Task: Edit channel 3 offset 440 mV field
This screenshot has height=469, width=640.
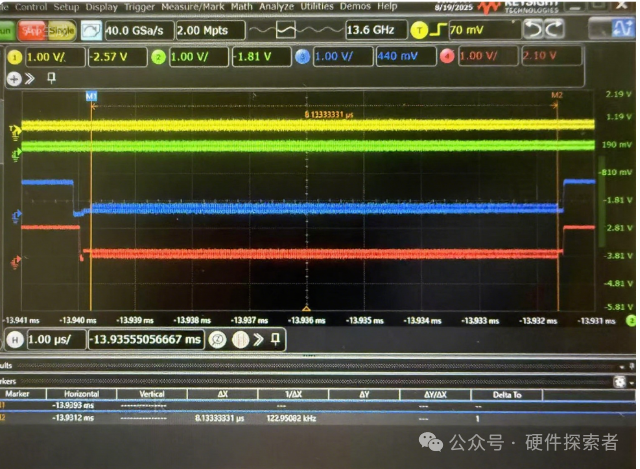Action: pos(406,56)
